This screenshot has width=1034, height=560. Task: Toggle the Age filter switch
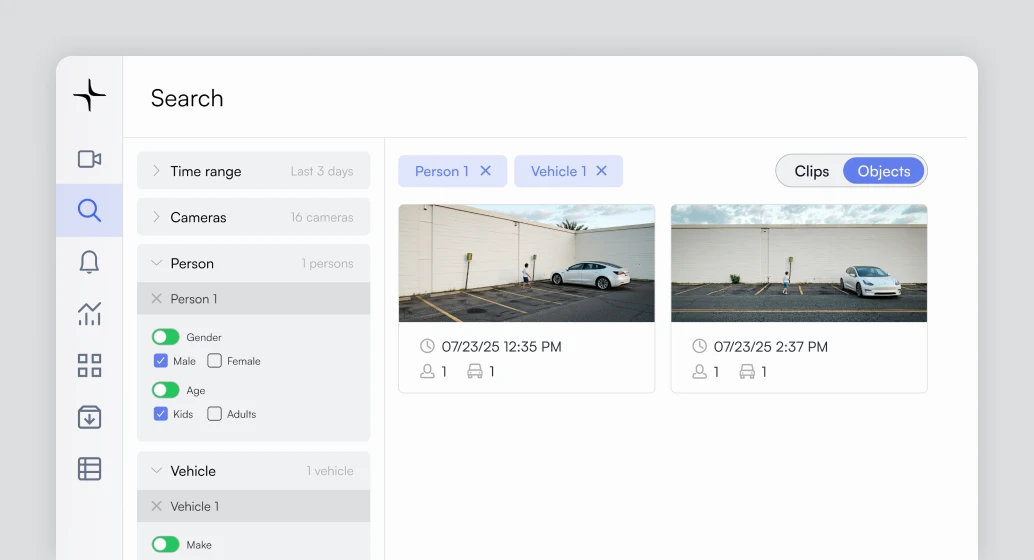coord(166,390)
